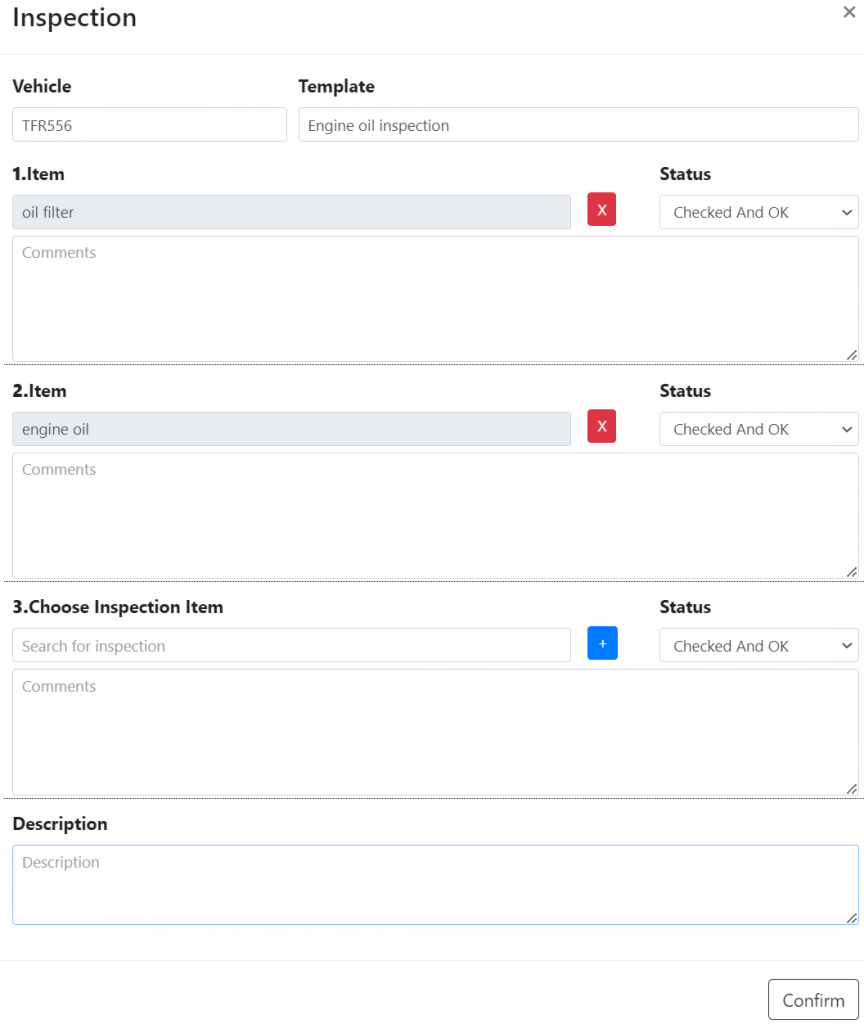Click the Comments box under engine oil

[436, 516]
